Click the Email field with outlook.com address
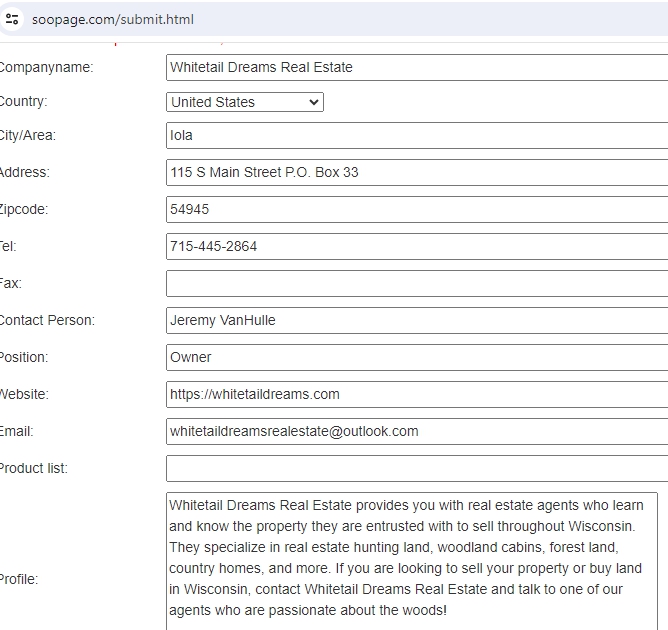Screen dimensions: 668x630 416,431
